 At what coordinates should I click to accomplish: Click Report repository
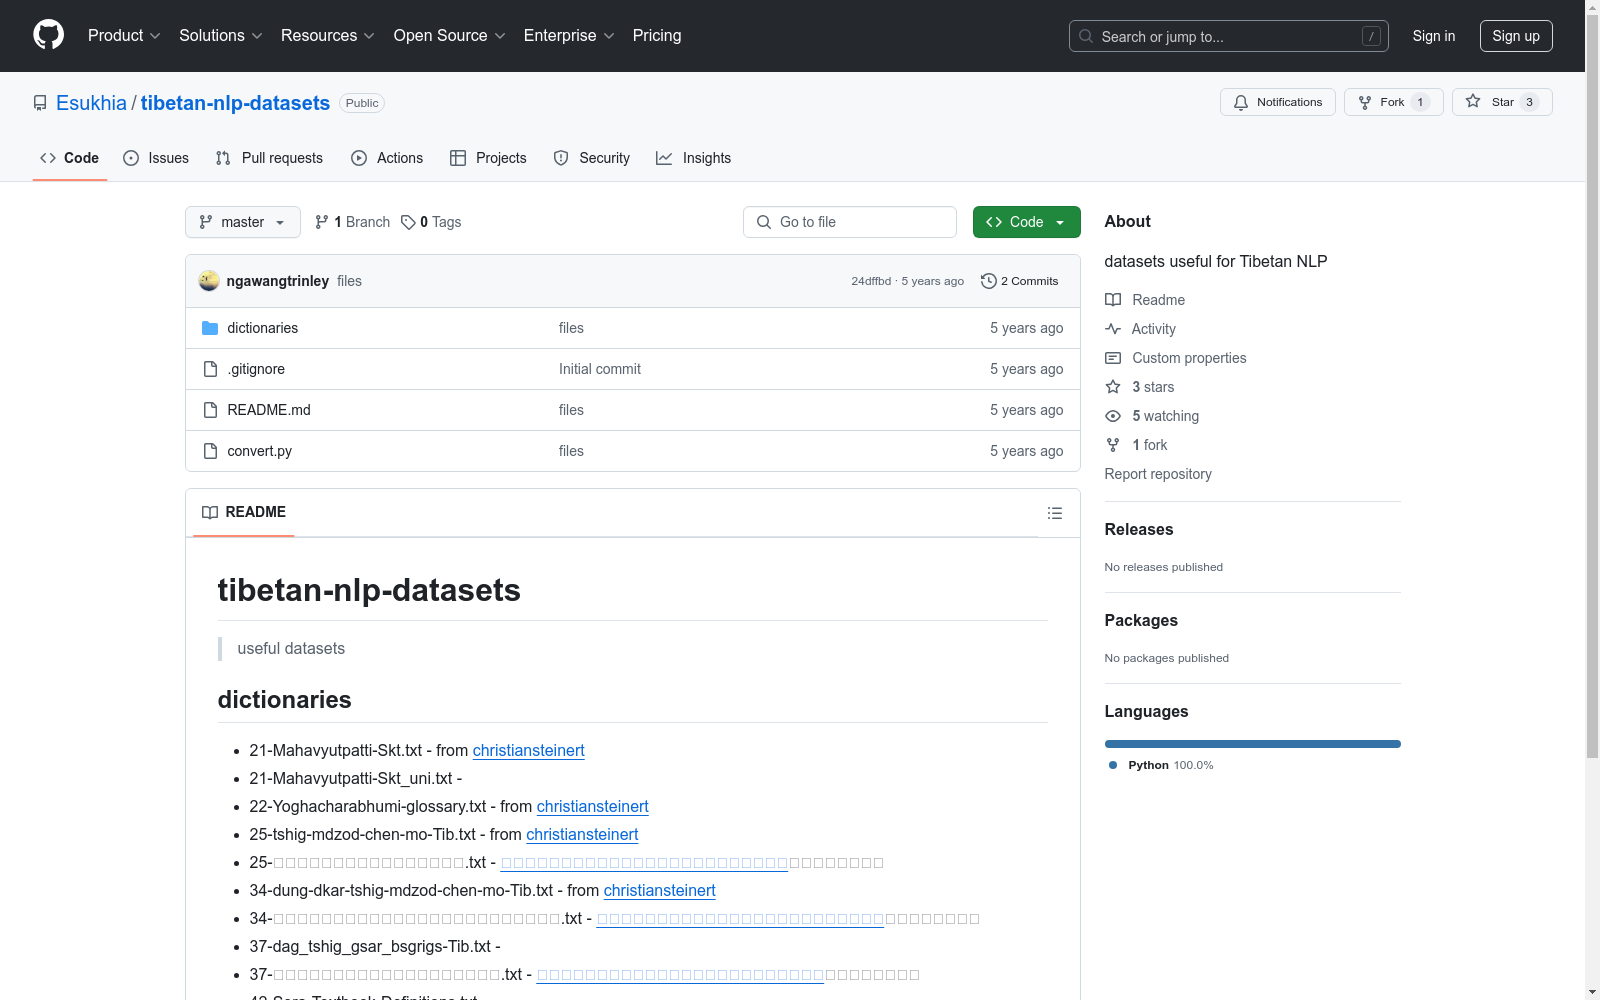[1158, 474]
